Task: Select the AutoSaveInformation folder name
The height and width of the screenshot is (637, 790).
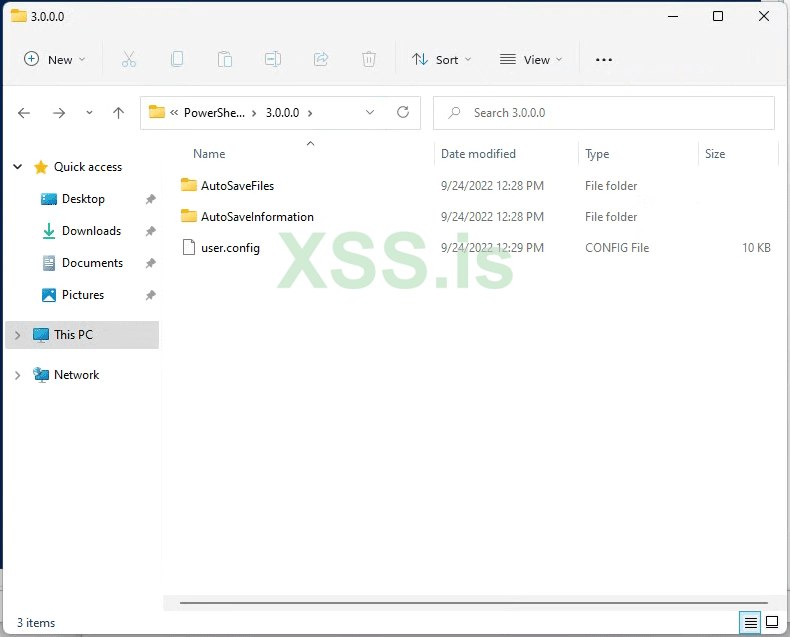Action: pos(257,217)
